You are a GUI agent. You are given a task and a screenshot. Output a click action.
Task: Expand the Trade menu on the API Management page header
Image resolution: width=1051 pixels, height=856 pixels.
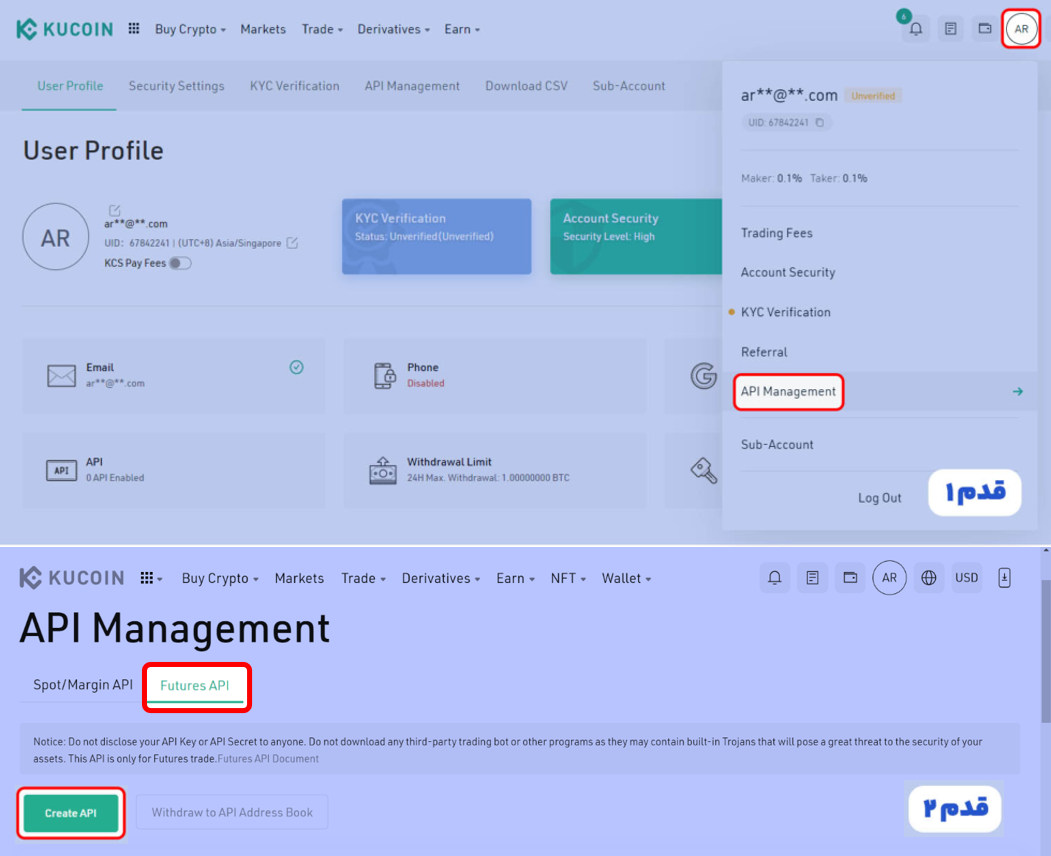click(363, 578)
